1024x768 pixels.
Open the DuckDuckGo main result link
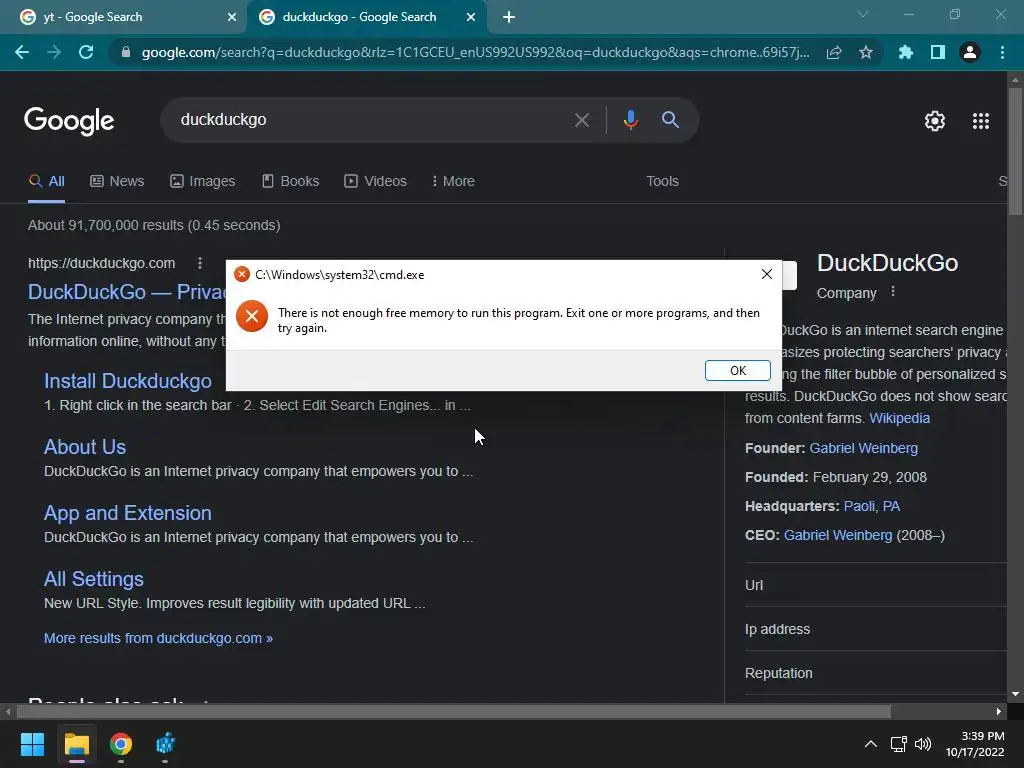coord(127,292)
